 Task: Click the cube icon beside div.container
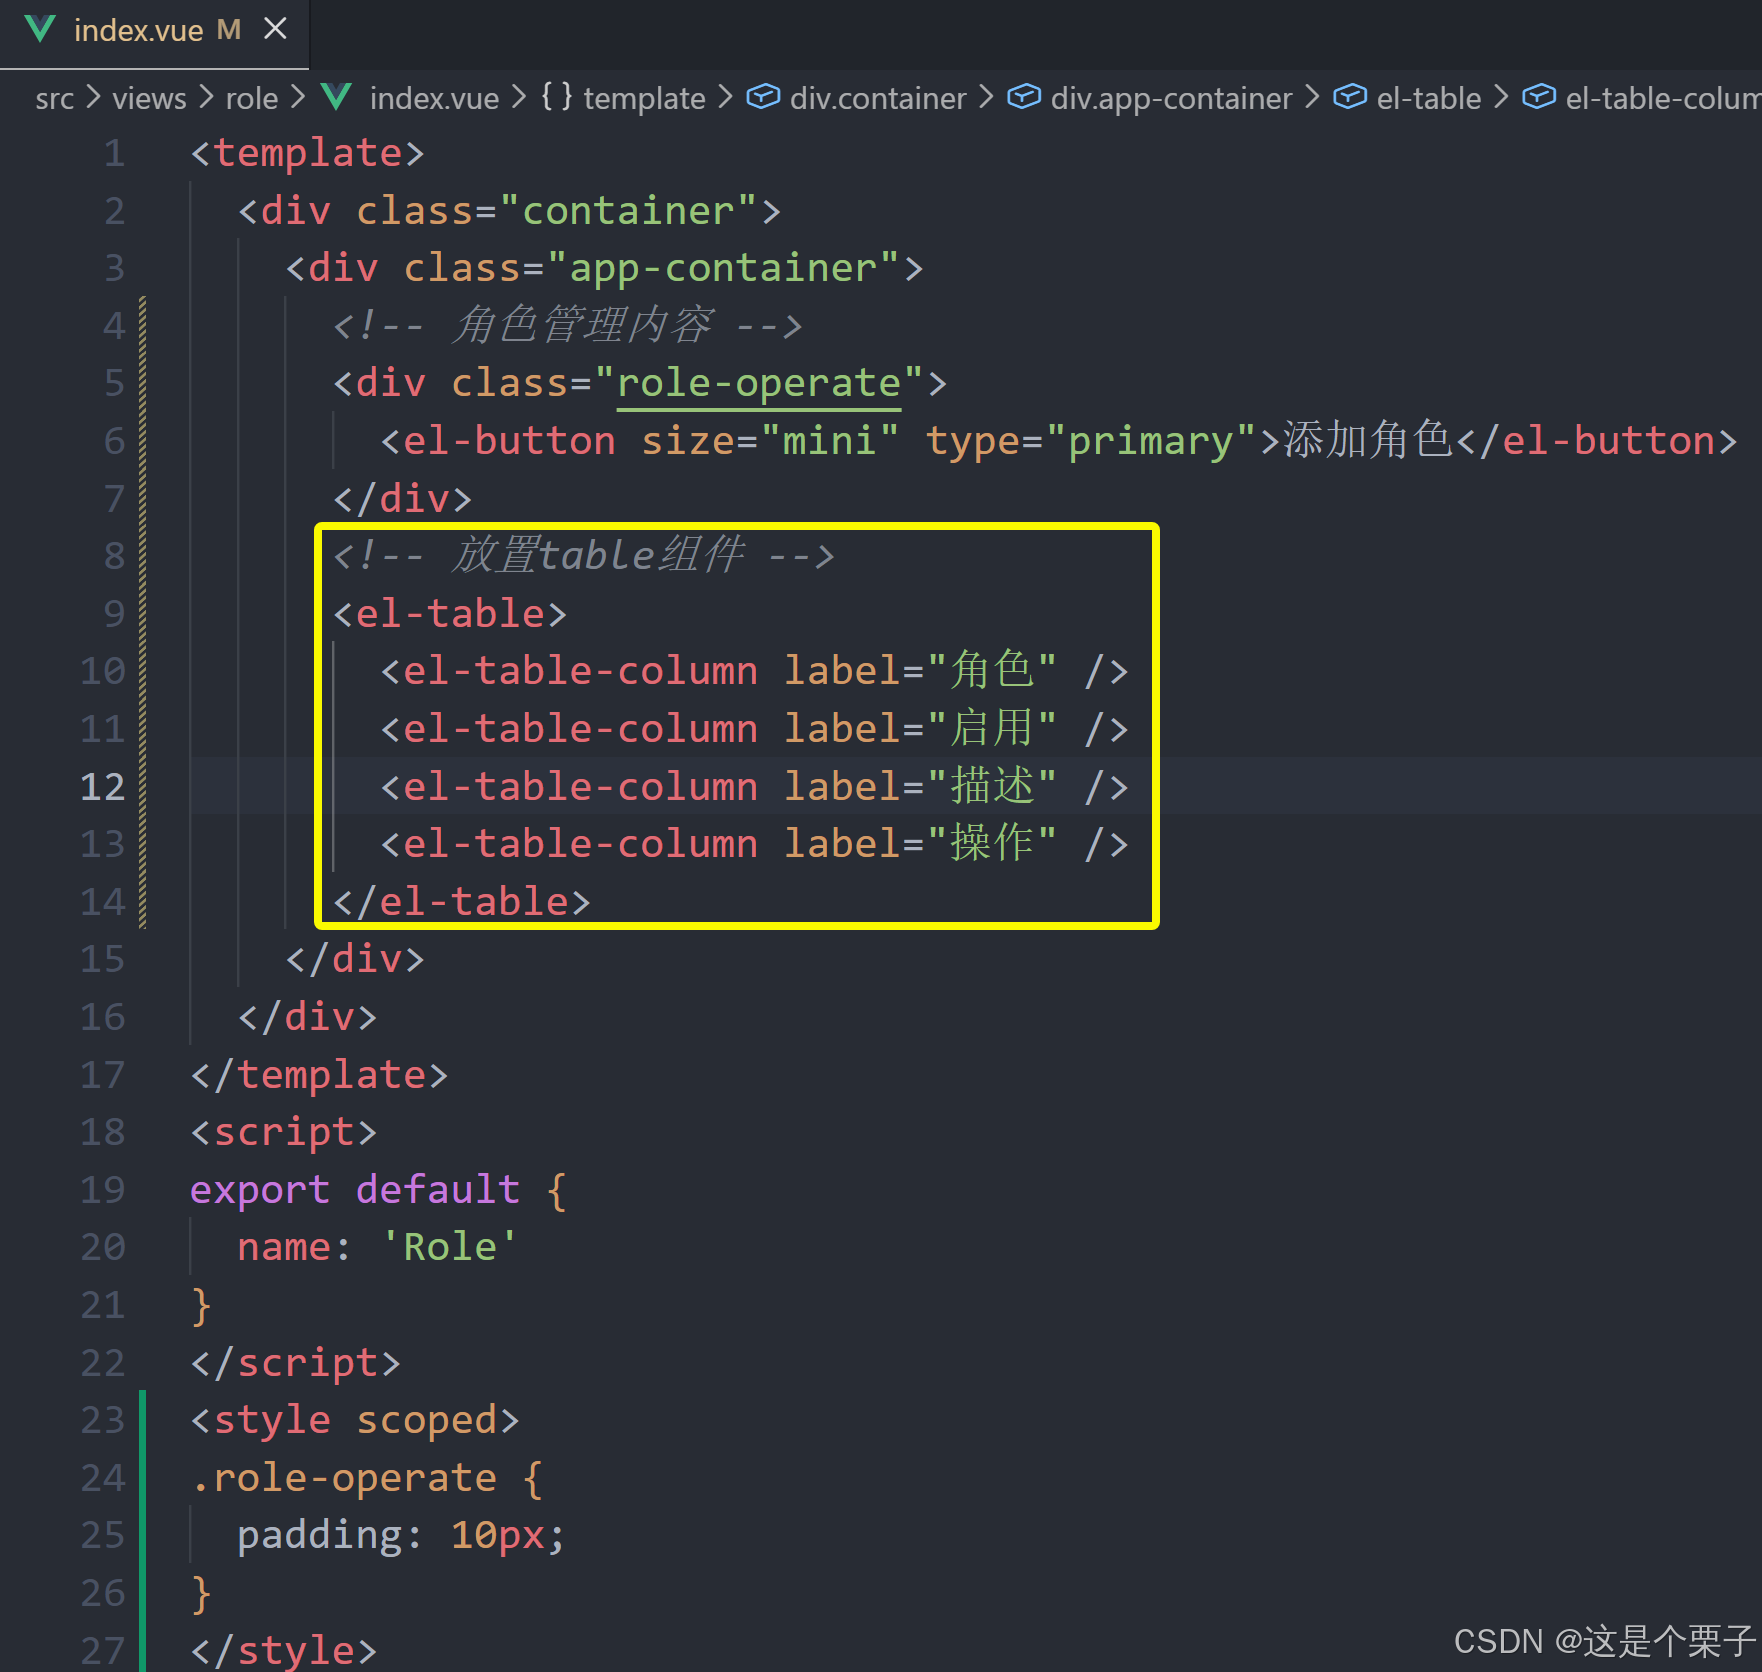763,96
